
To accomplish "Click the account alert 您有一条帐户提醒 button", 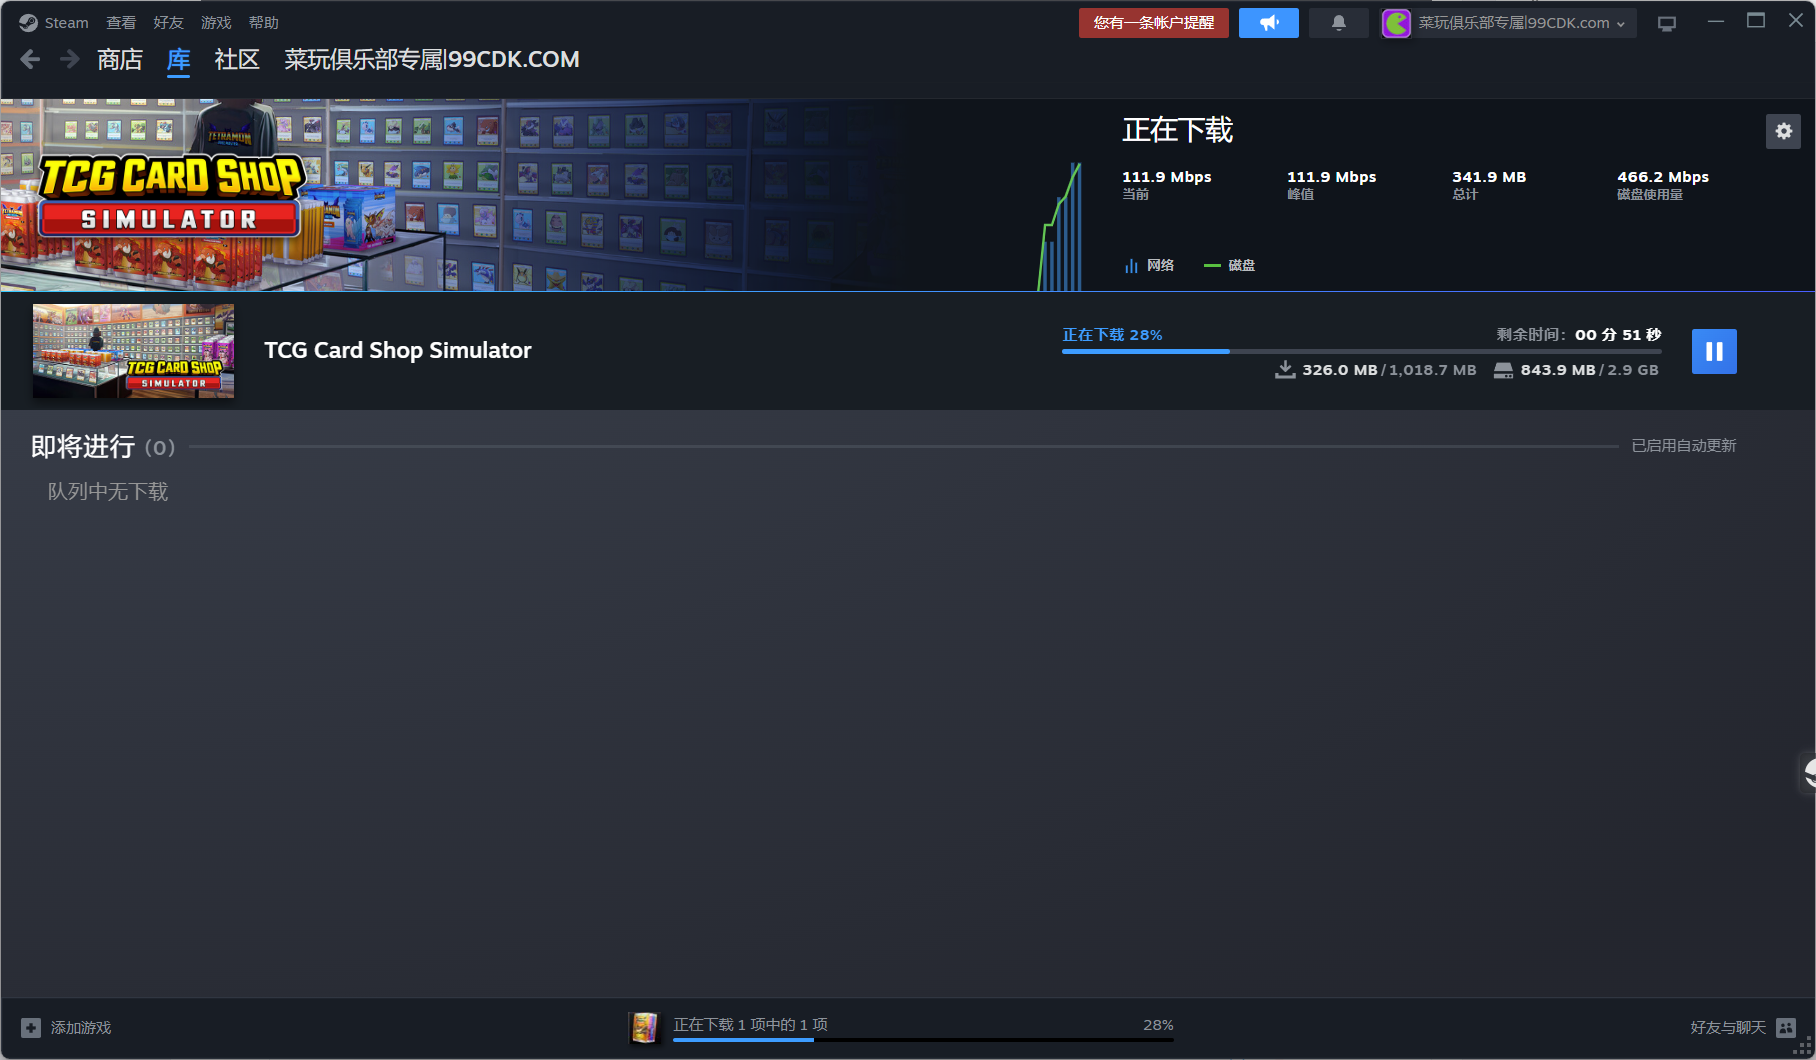I will coord(1153,23).
